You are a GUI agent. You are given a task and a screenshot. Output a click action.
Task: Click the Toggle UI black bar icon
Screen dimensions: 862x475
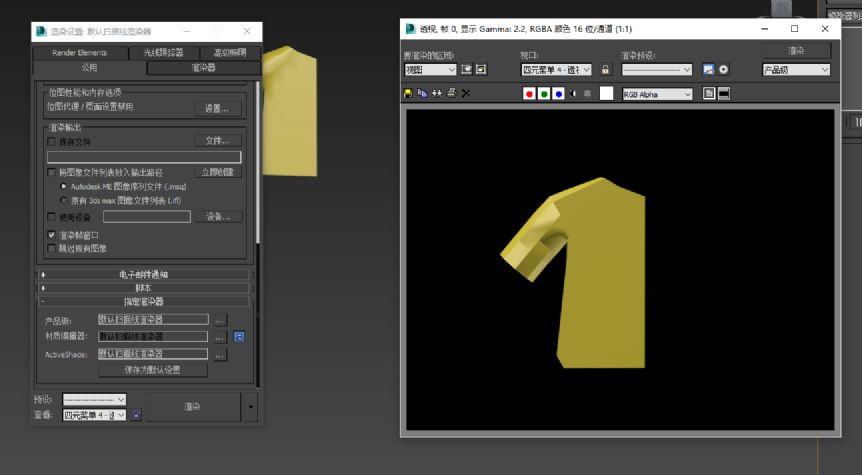point(724,94)
